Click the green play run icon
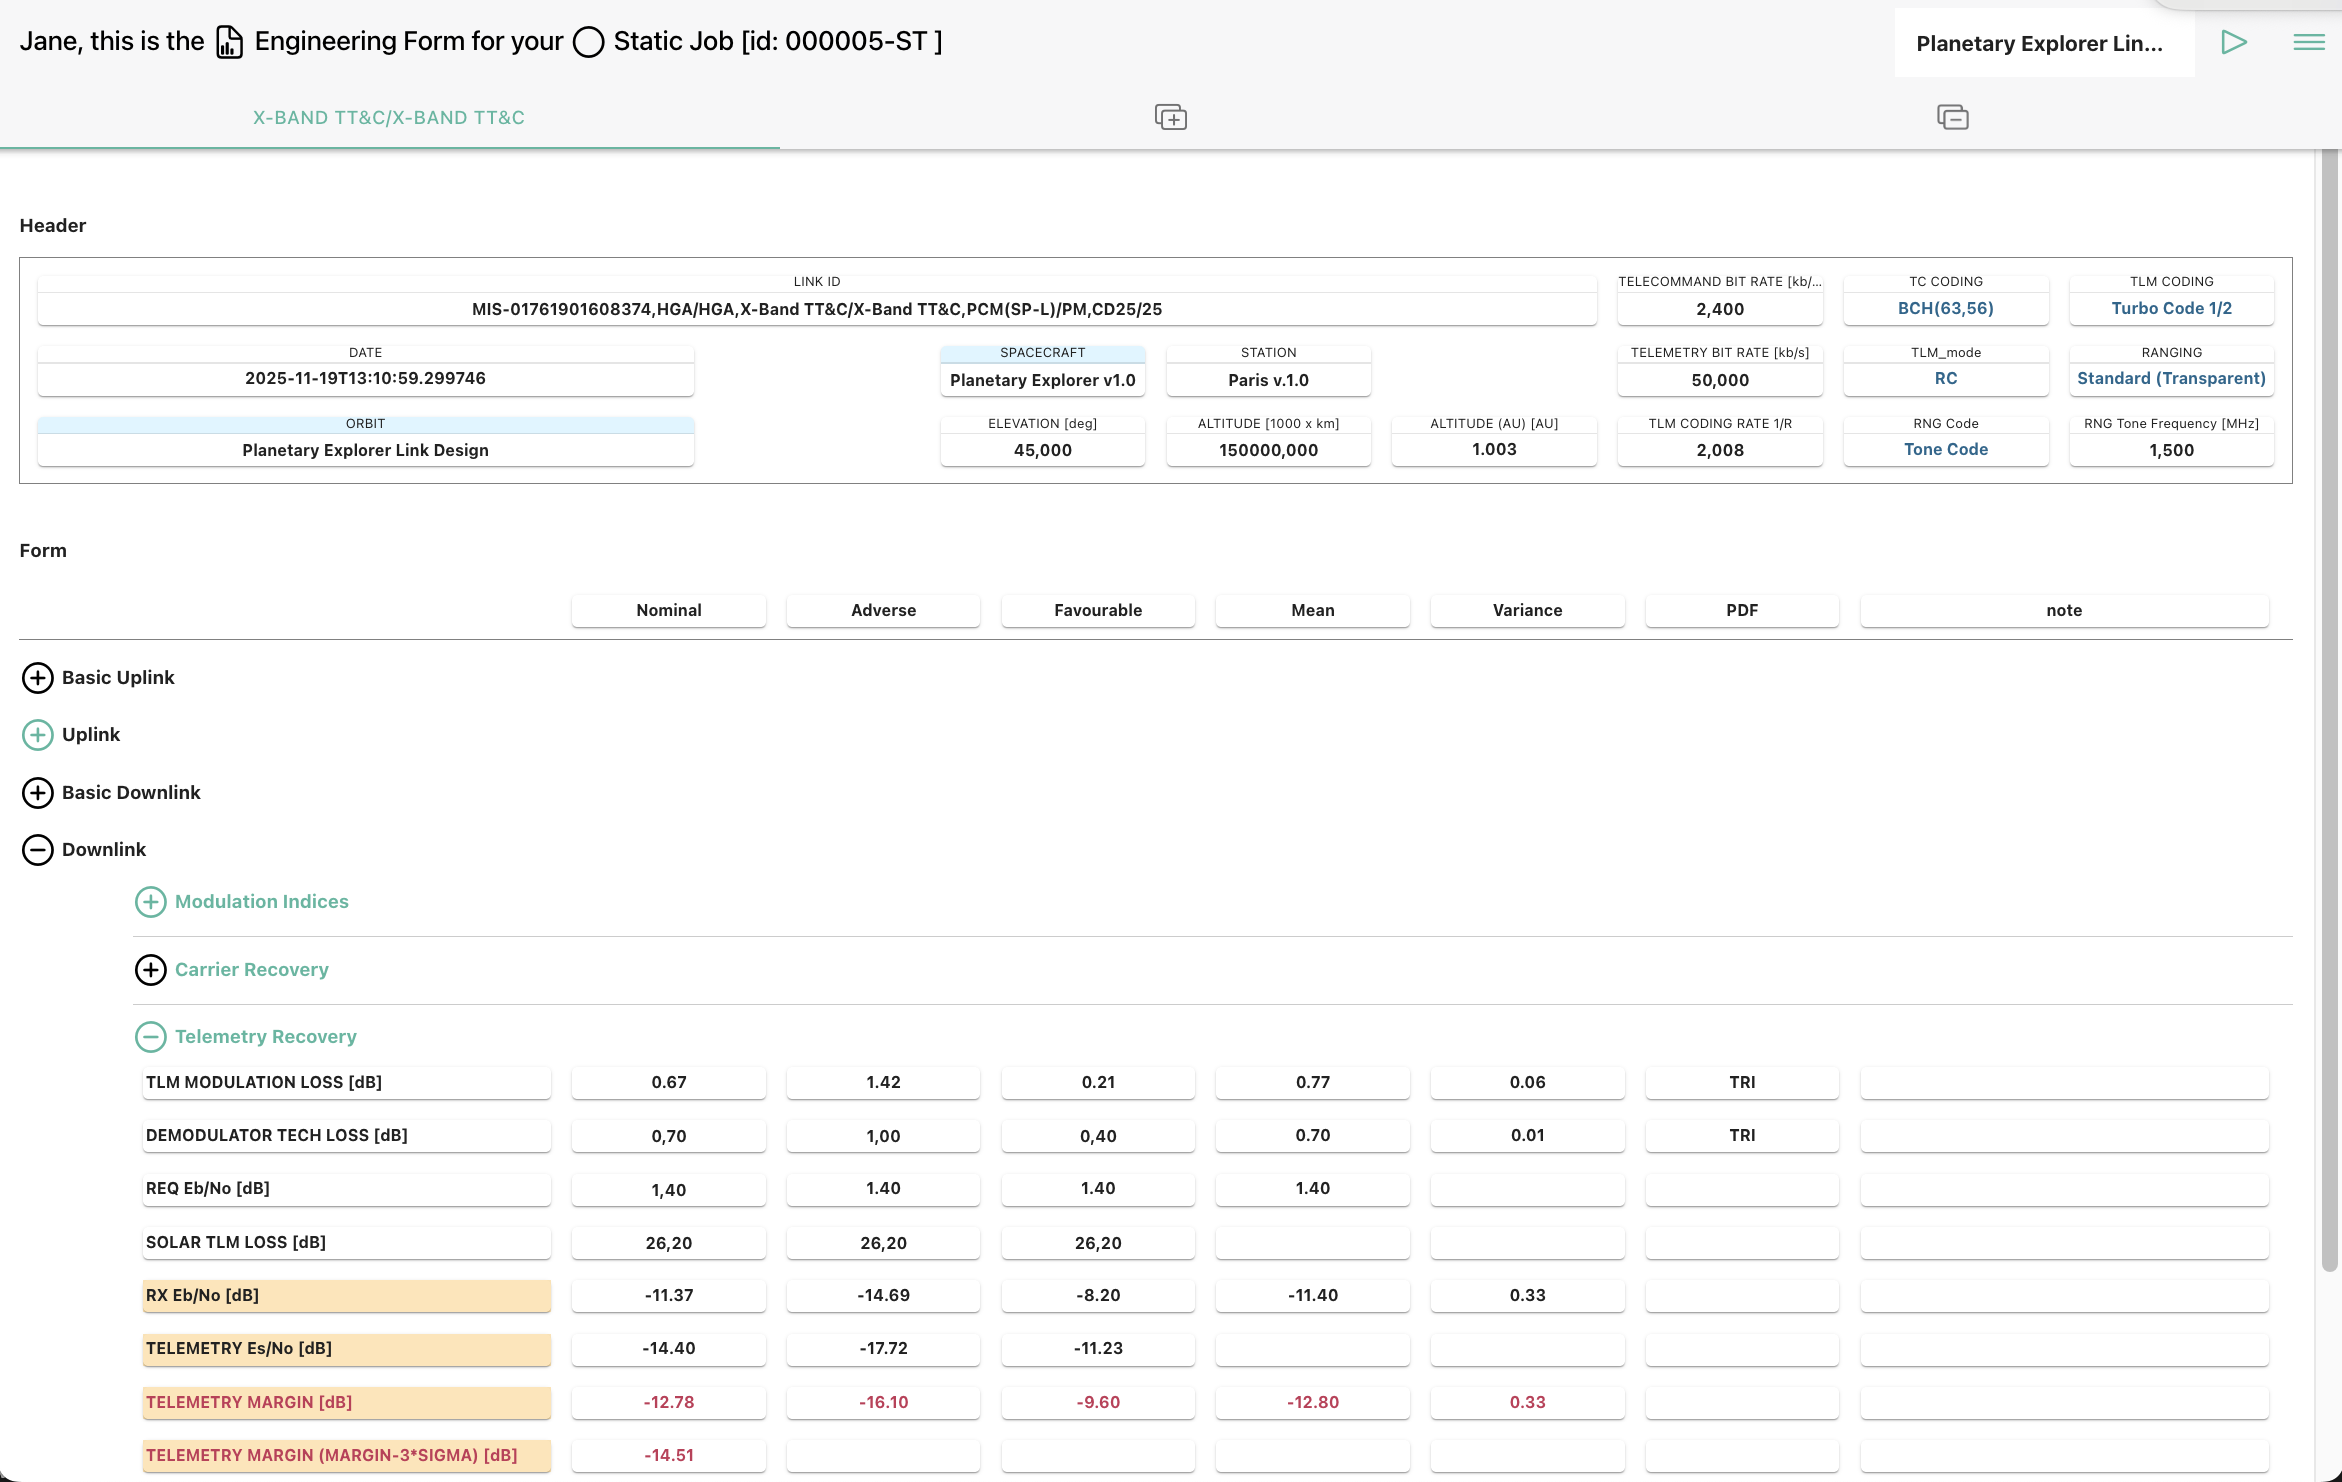This screenshot has width=2342, height=1482. tap(2233, 42)
